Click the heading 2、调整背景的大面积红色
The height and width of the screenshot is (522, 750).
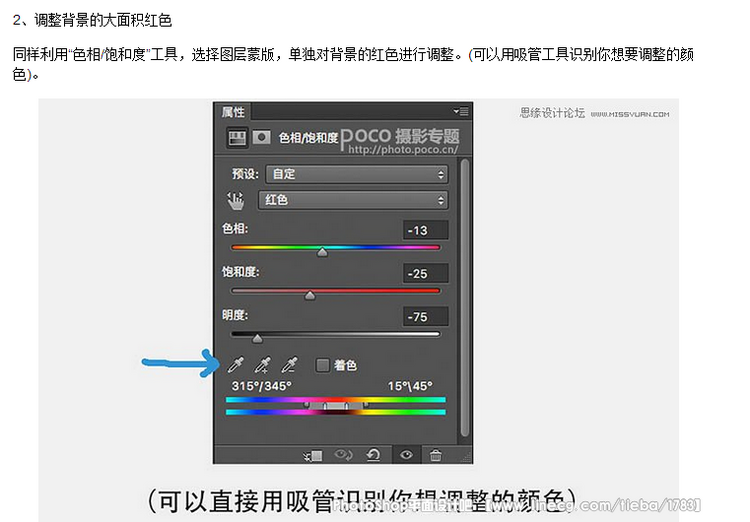point(92,21)
